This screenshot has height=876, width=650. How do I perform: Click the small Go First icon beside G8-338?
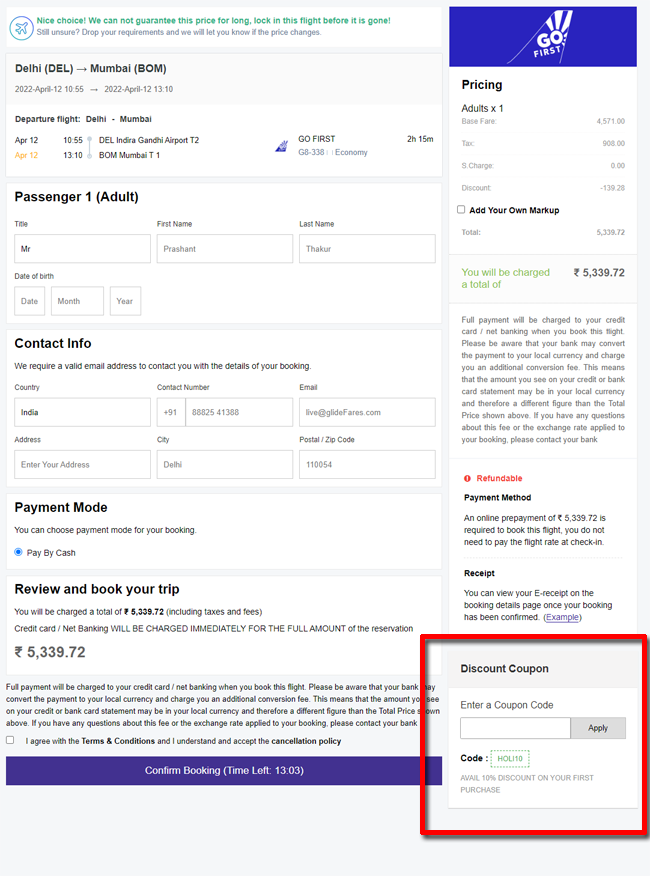click(x=281, y=146)
